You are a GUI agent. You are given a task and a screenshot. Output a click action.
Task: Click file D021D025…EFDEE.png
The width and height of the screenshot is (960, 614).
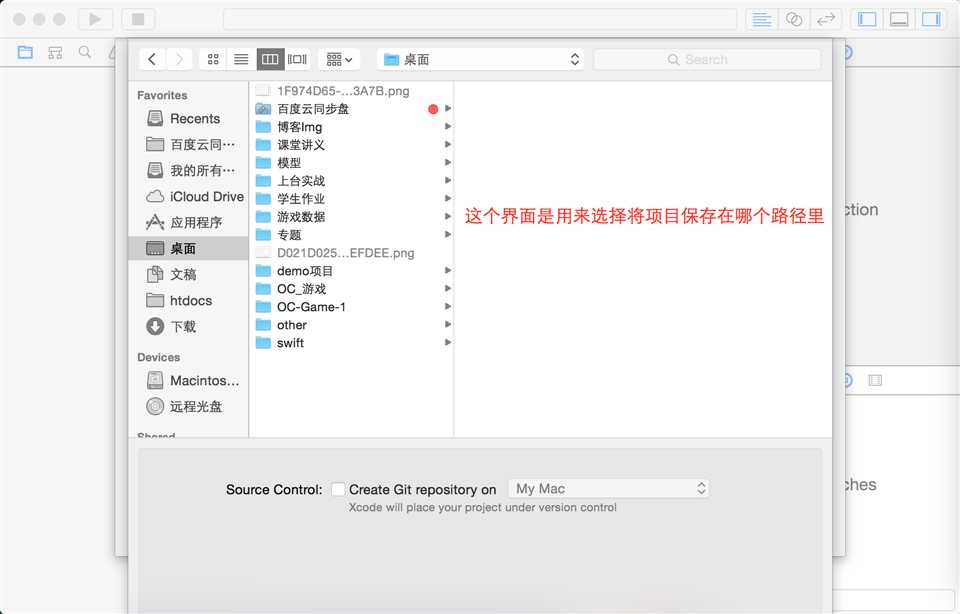(352, 253)
